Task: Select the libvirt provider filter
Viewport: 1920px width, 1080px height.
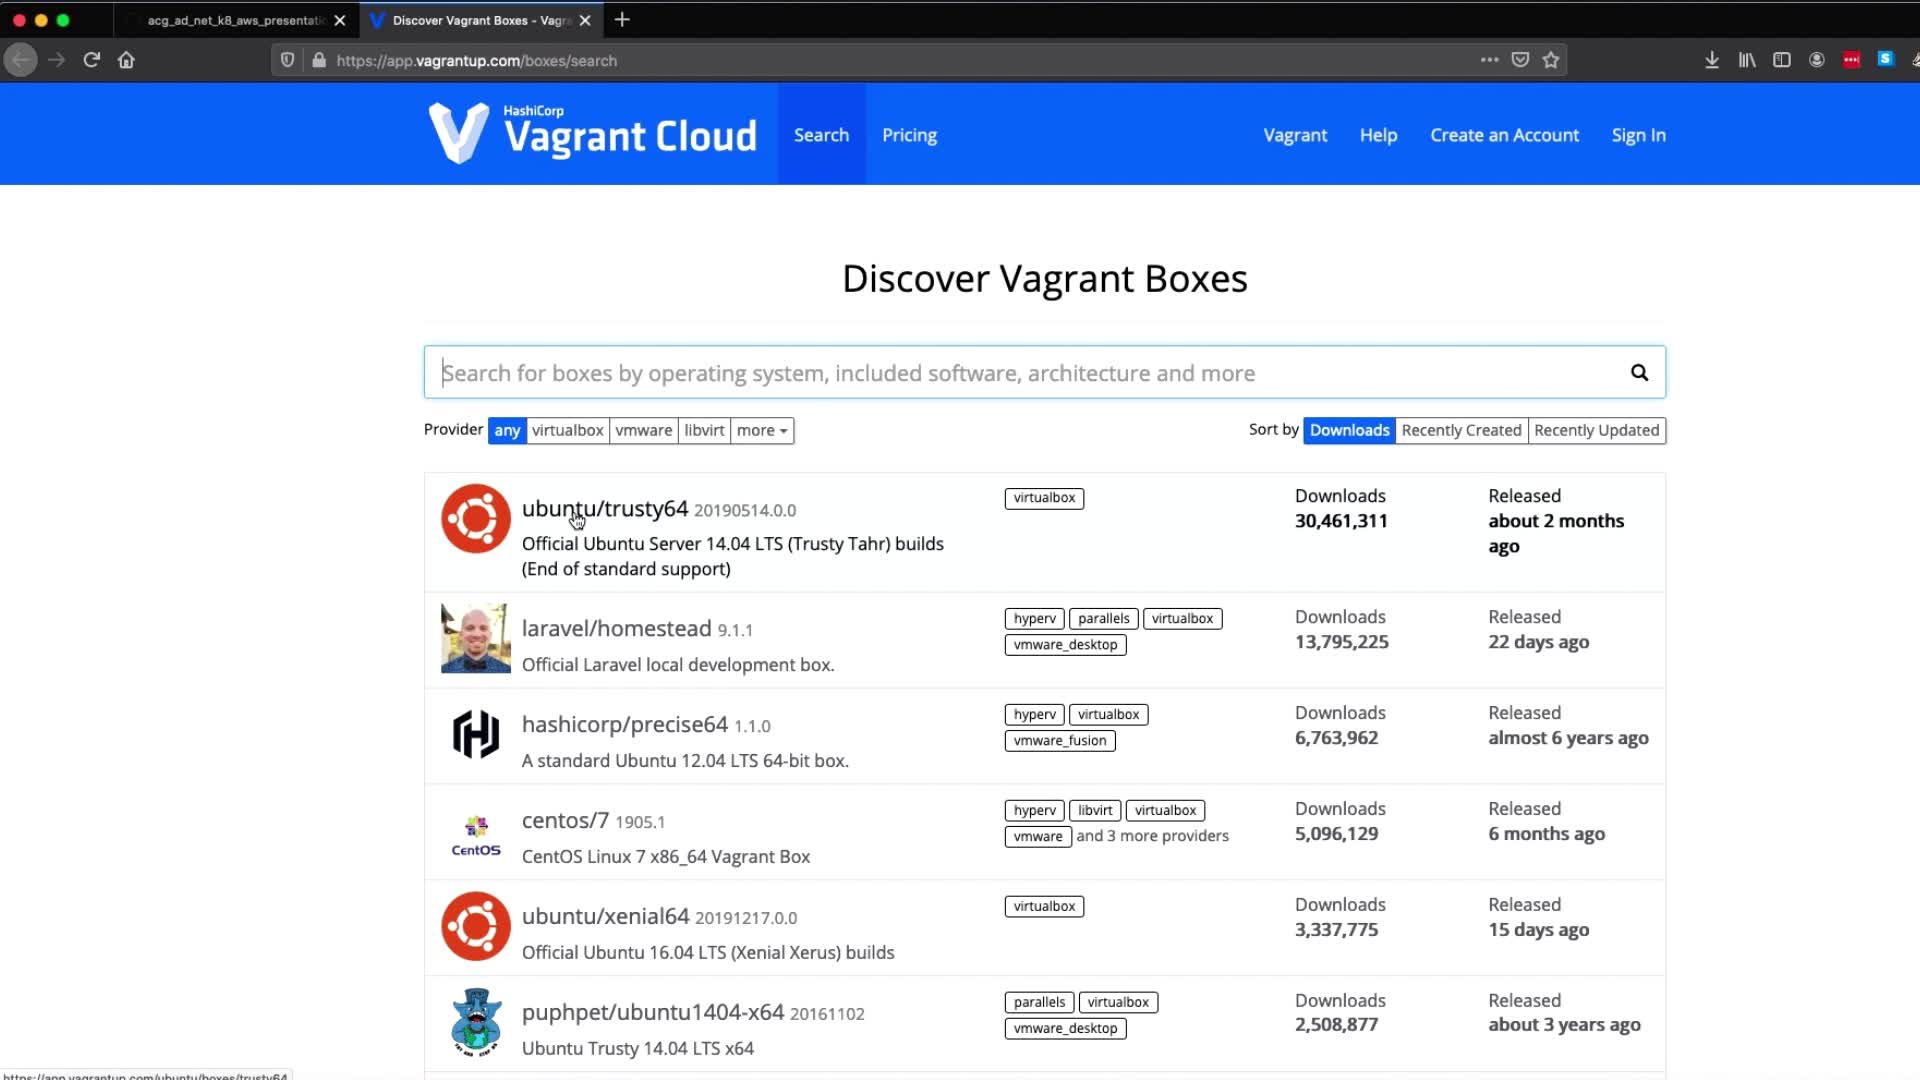Action: 704,430
